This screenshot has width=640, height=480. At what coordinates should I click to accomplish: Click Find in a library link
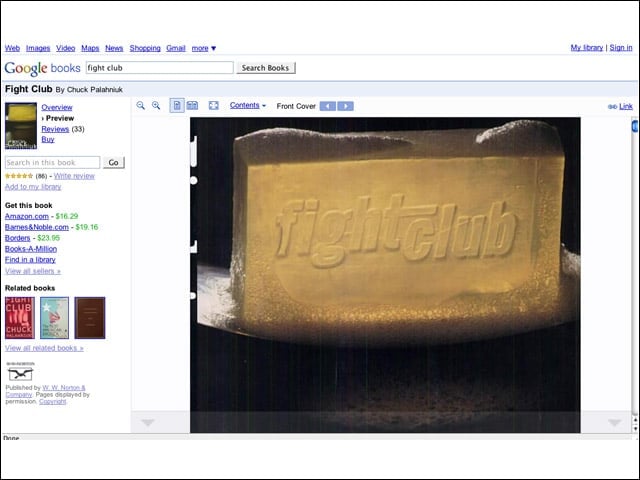(x=30, y=260)
